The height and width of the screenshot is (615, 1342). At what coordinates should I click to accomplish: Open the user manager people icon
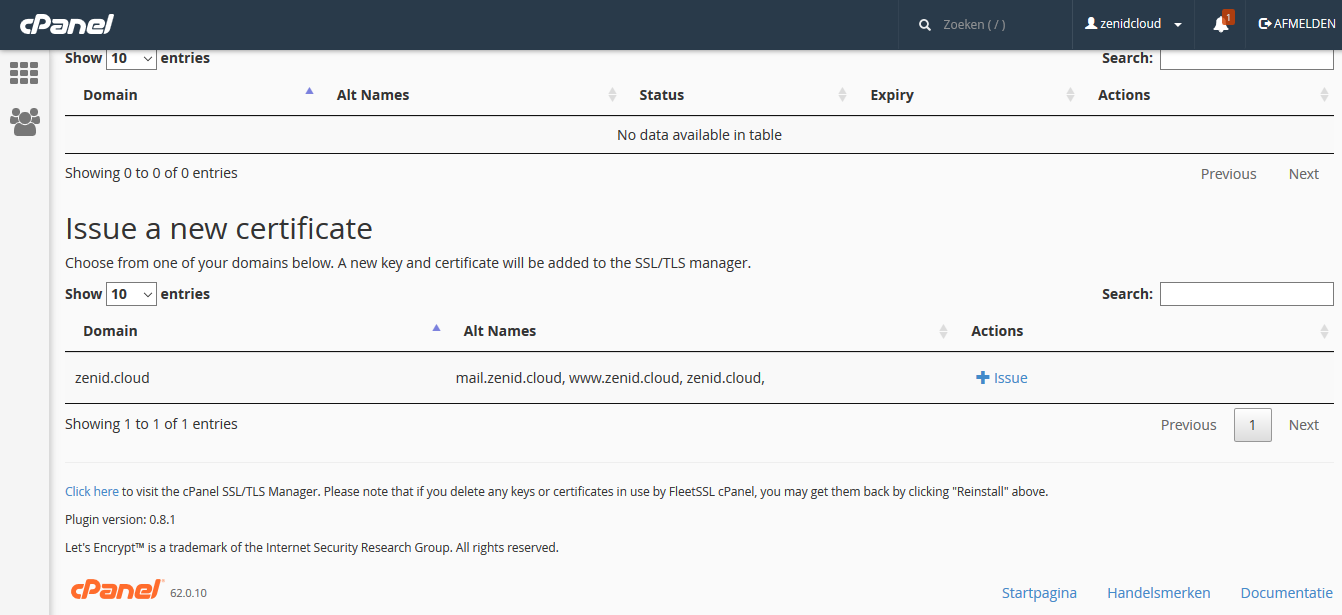24,122
